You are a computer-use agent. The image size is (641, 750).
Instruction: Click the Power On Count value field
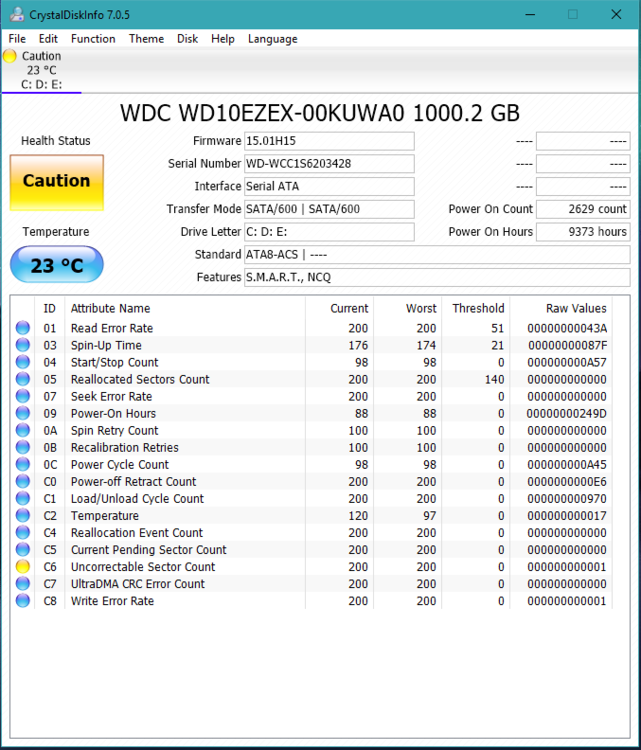pyautogui.click(x=583, y=209)
